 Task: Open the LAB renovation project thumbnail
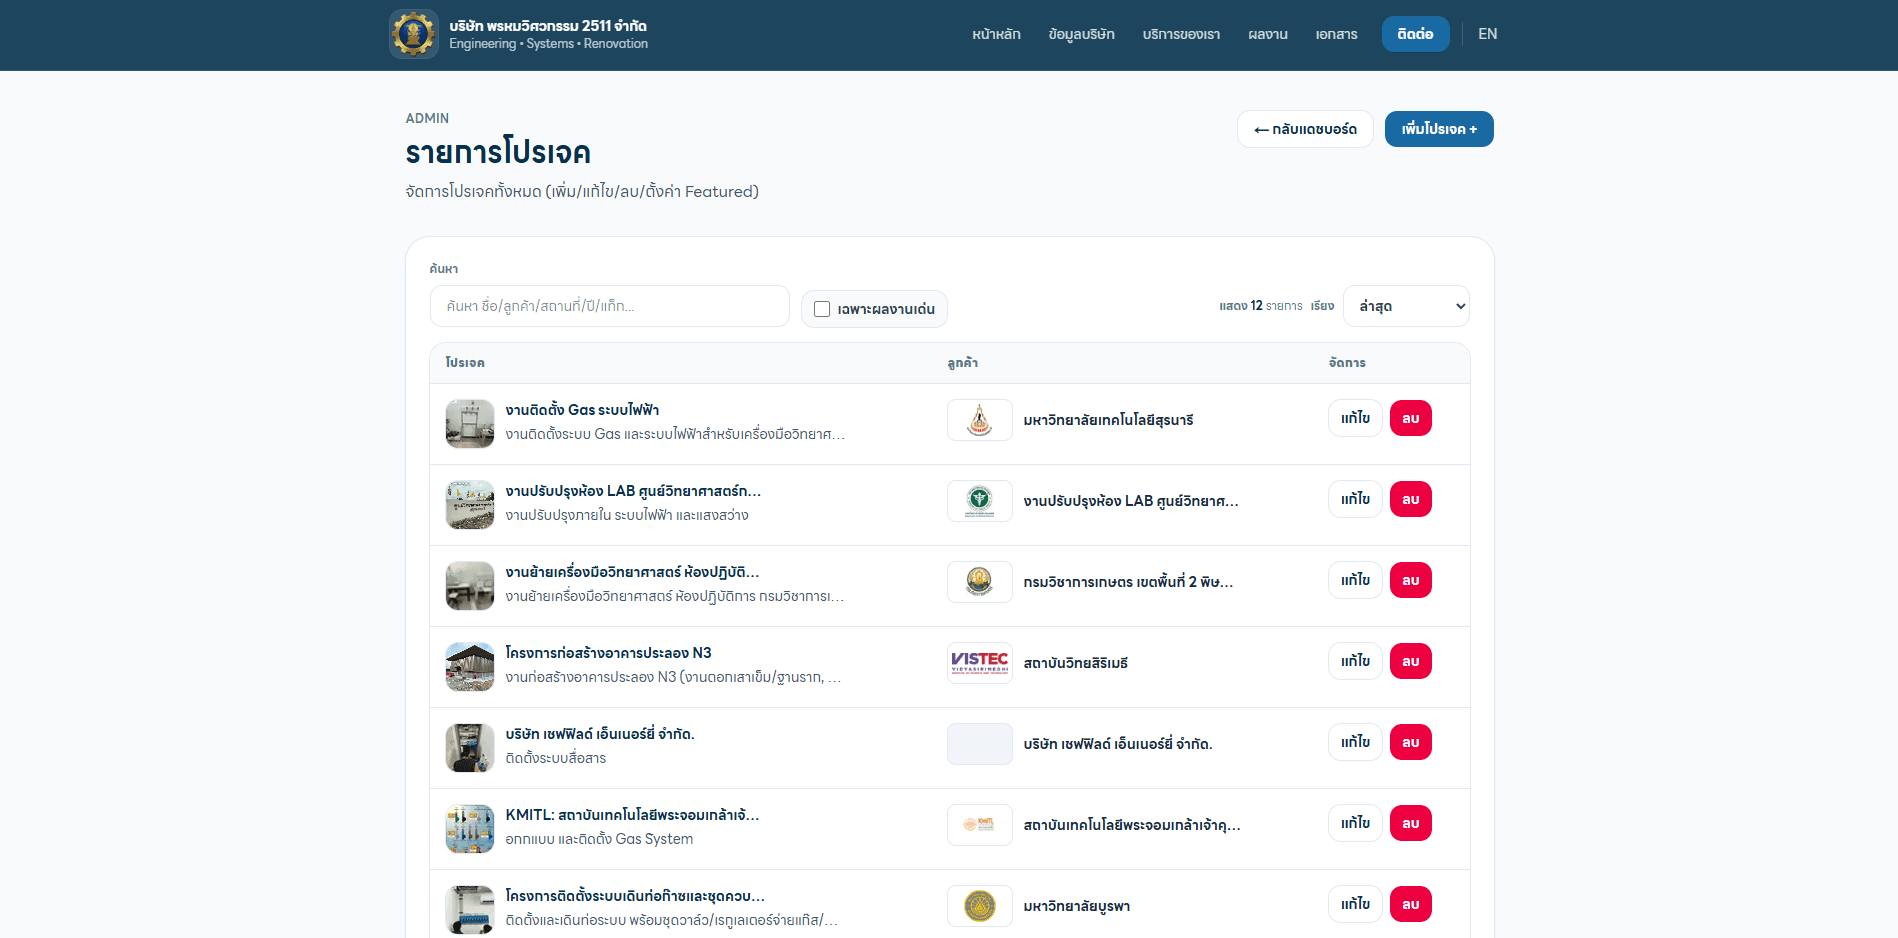469,505
